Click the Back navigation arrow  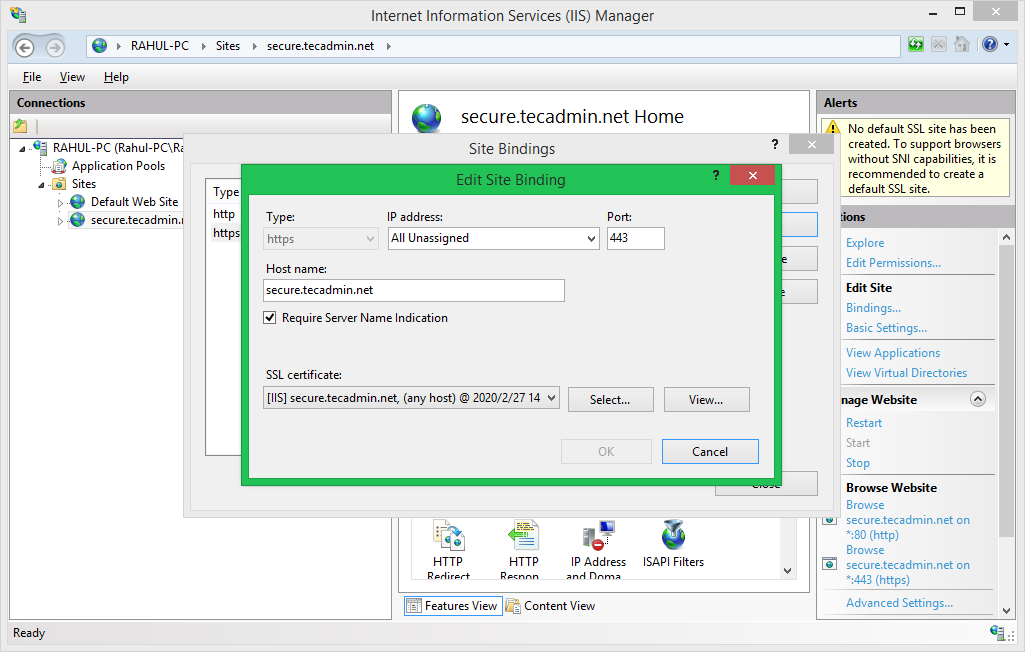(25, 47)
